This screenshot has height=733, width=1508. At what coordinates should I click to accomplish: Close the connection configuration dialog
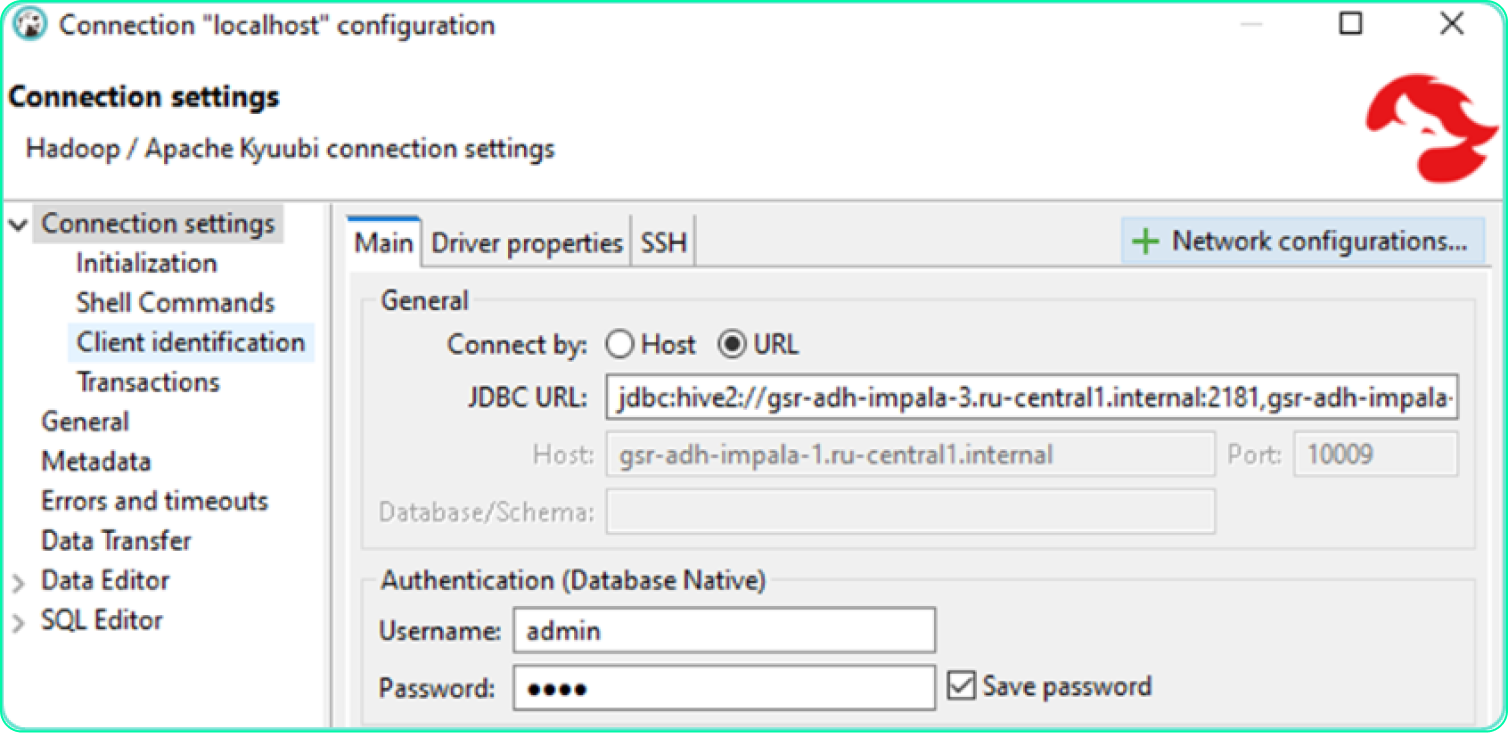[x=1451, y=24]
